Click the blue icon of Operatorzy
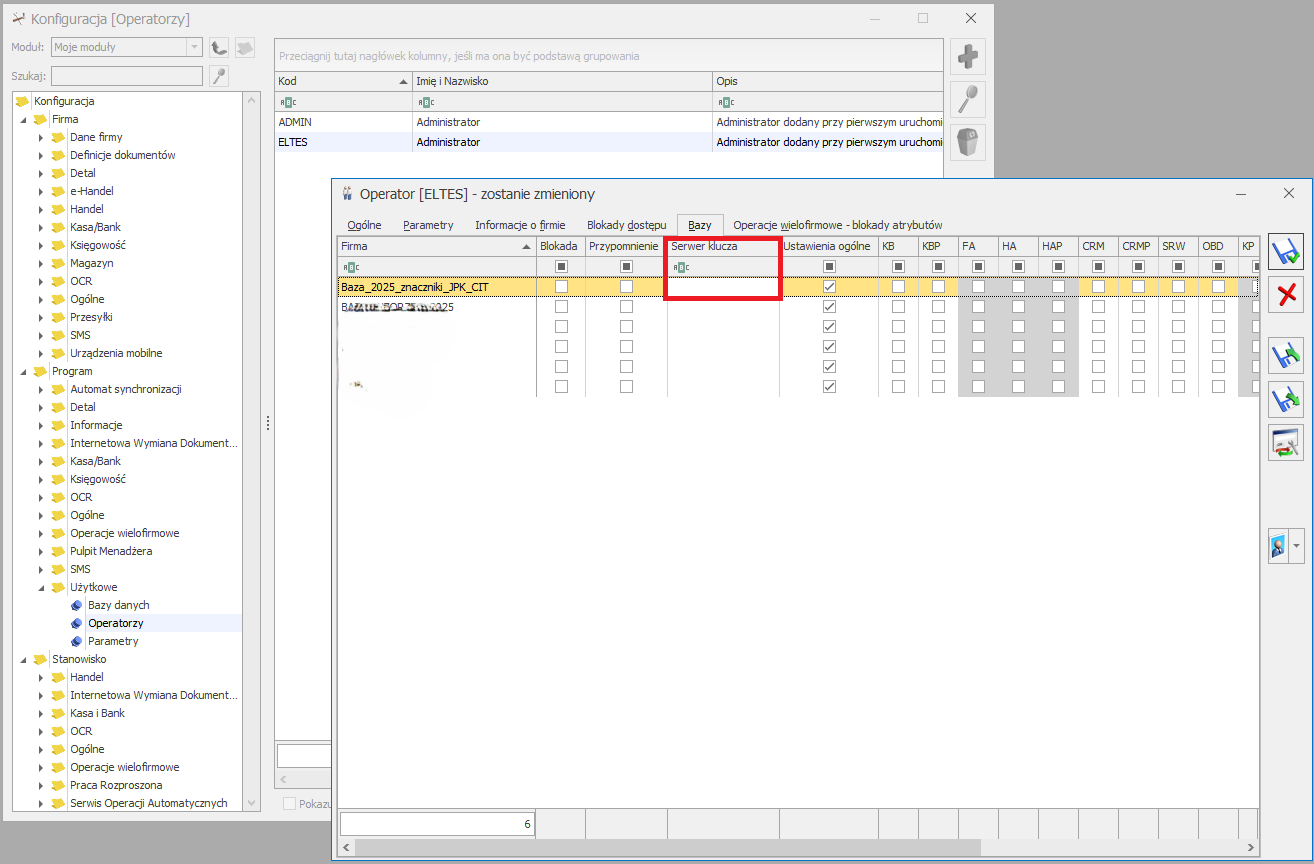The height and width of the screenshot is (864, 1314). (77, 623)
